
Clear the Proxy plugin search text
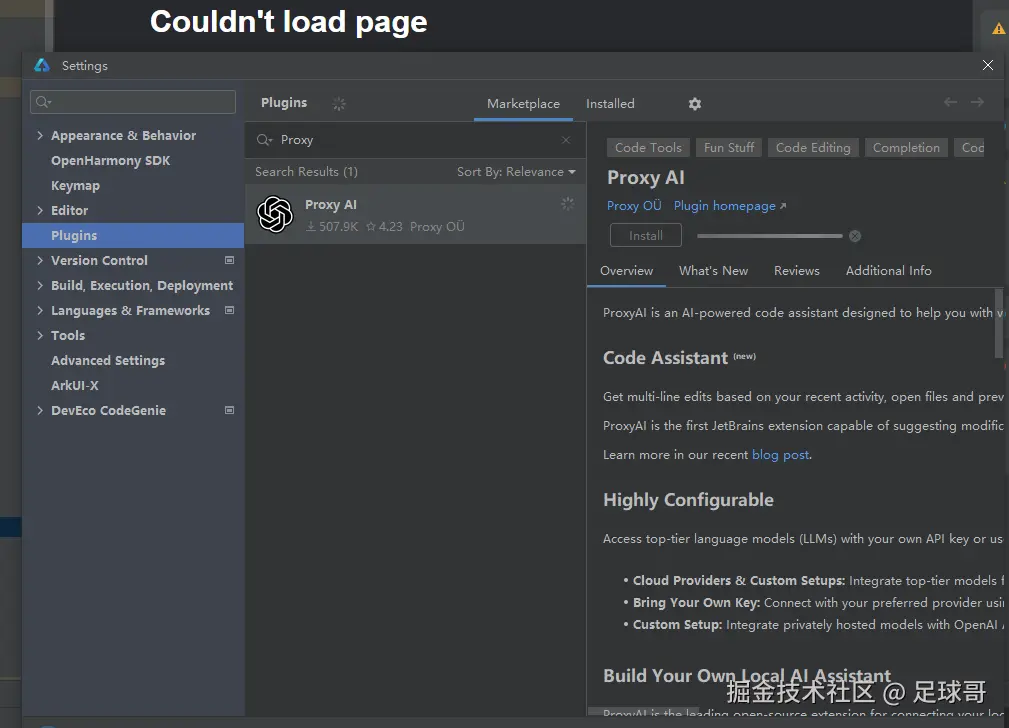click(x=566, y=140)
